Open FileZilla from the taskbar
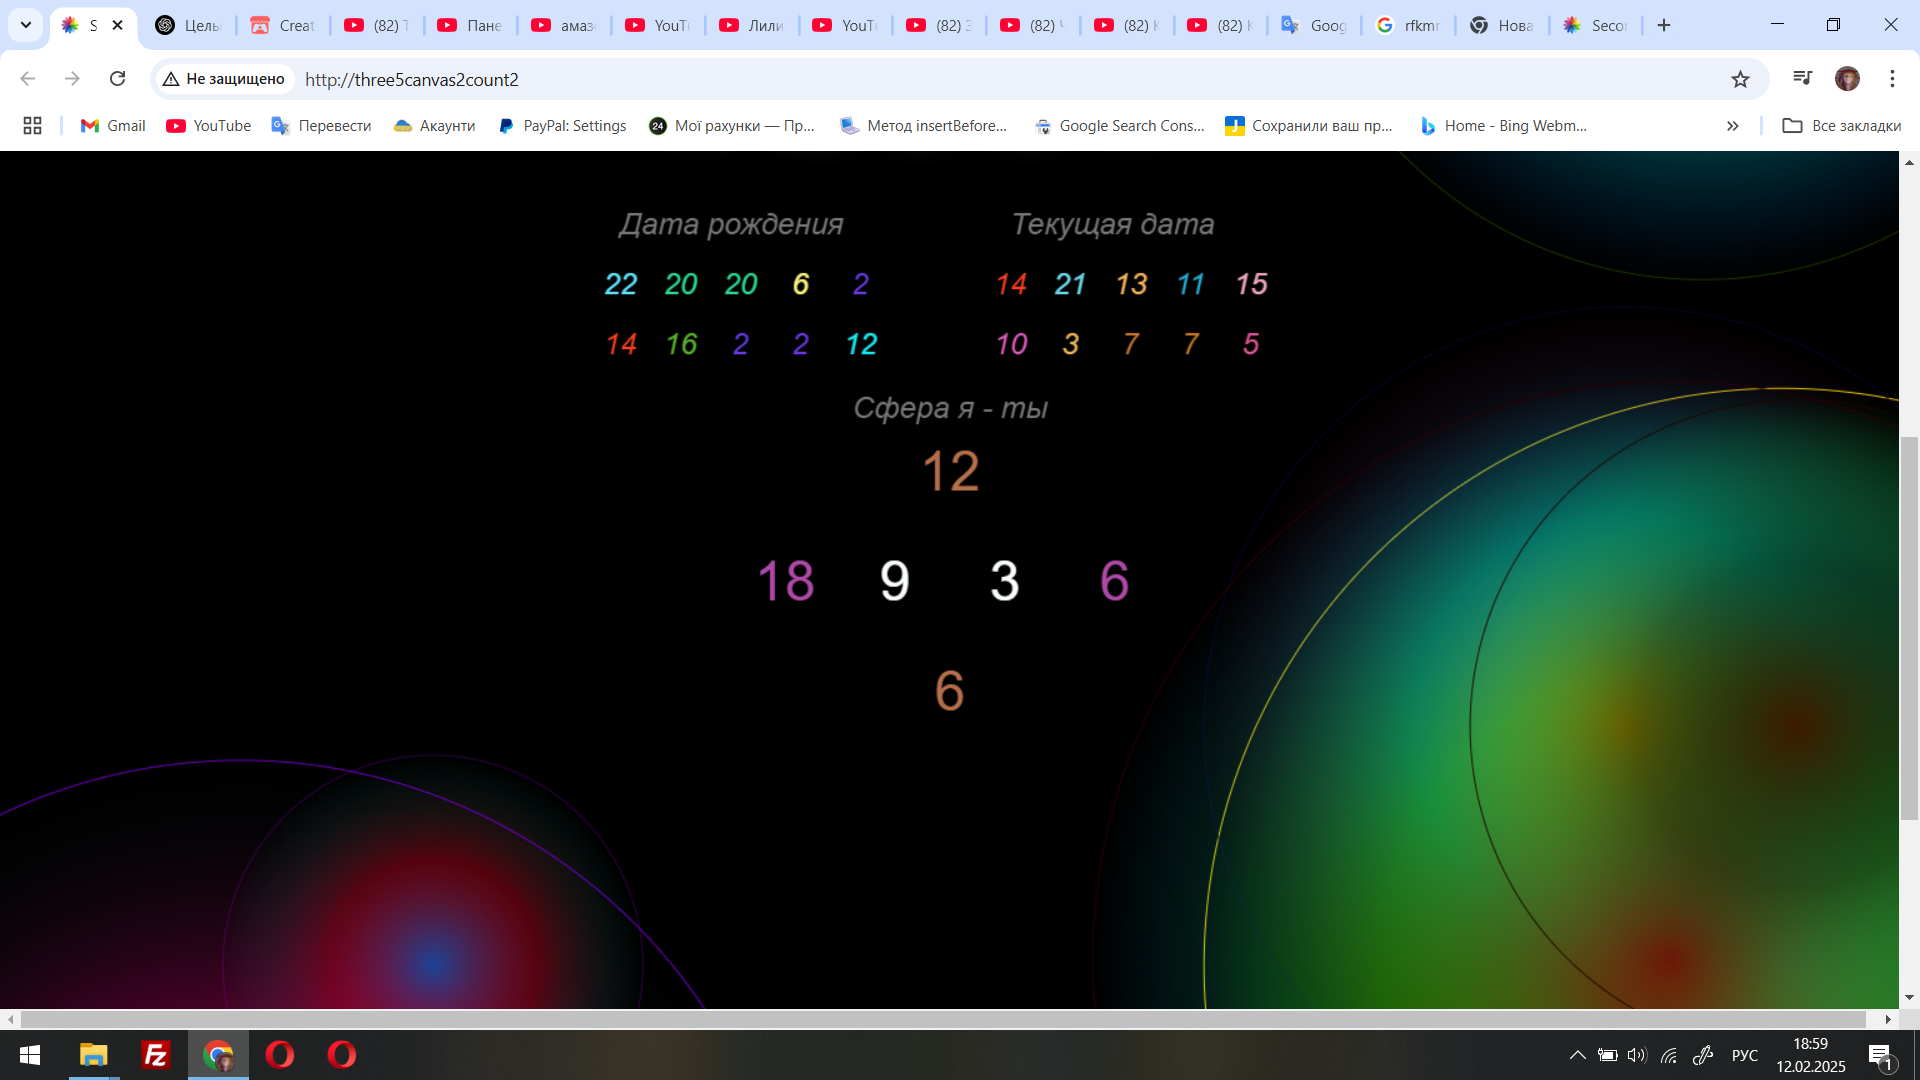The image size is (1920, 1080). (156, 1055)
